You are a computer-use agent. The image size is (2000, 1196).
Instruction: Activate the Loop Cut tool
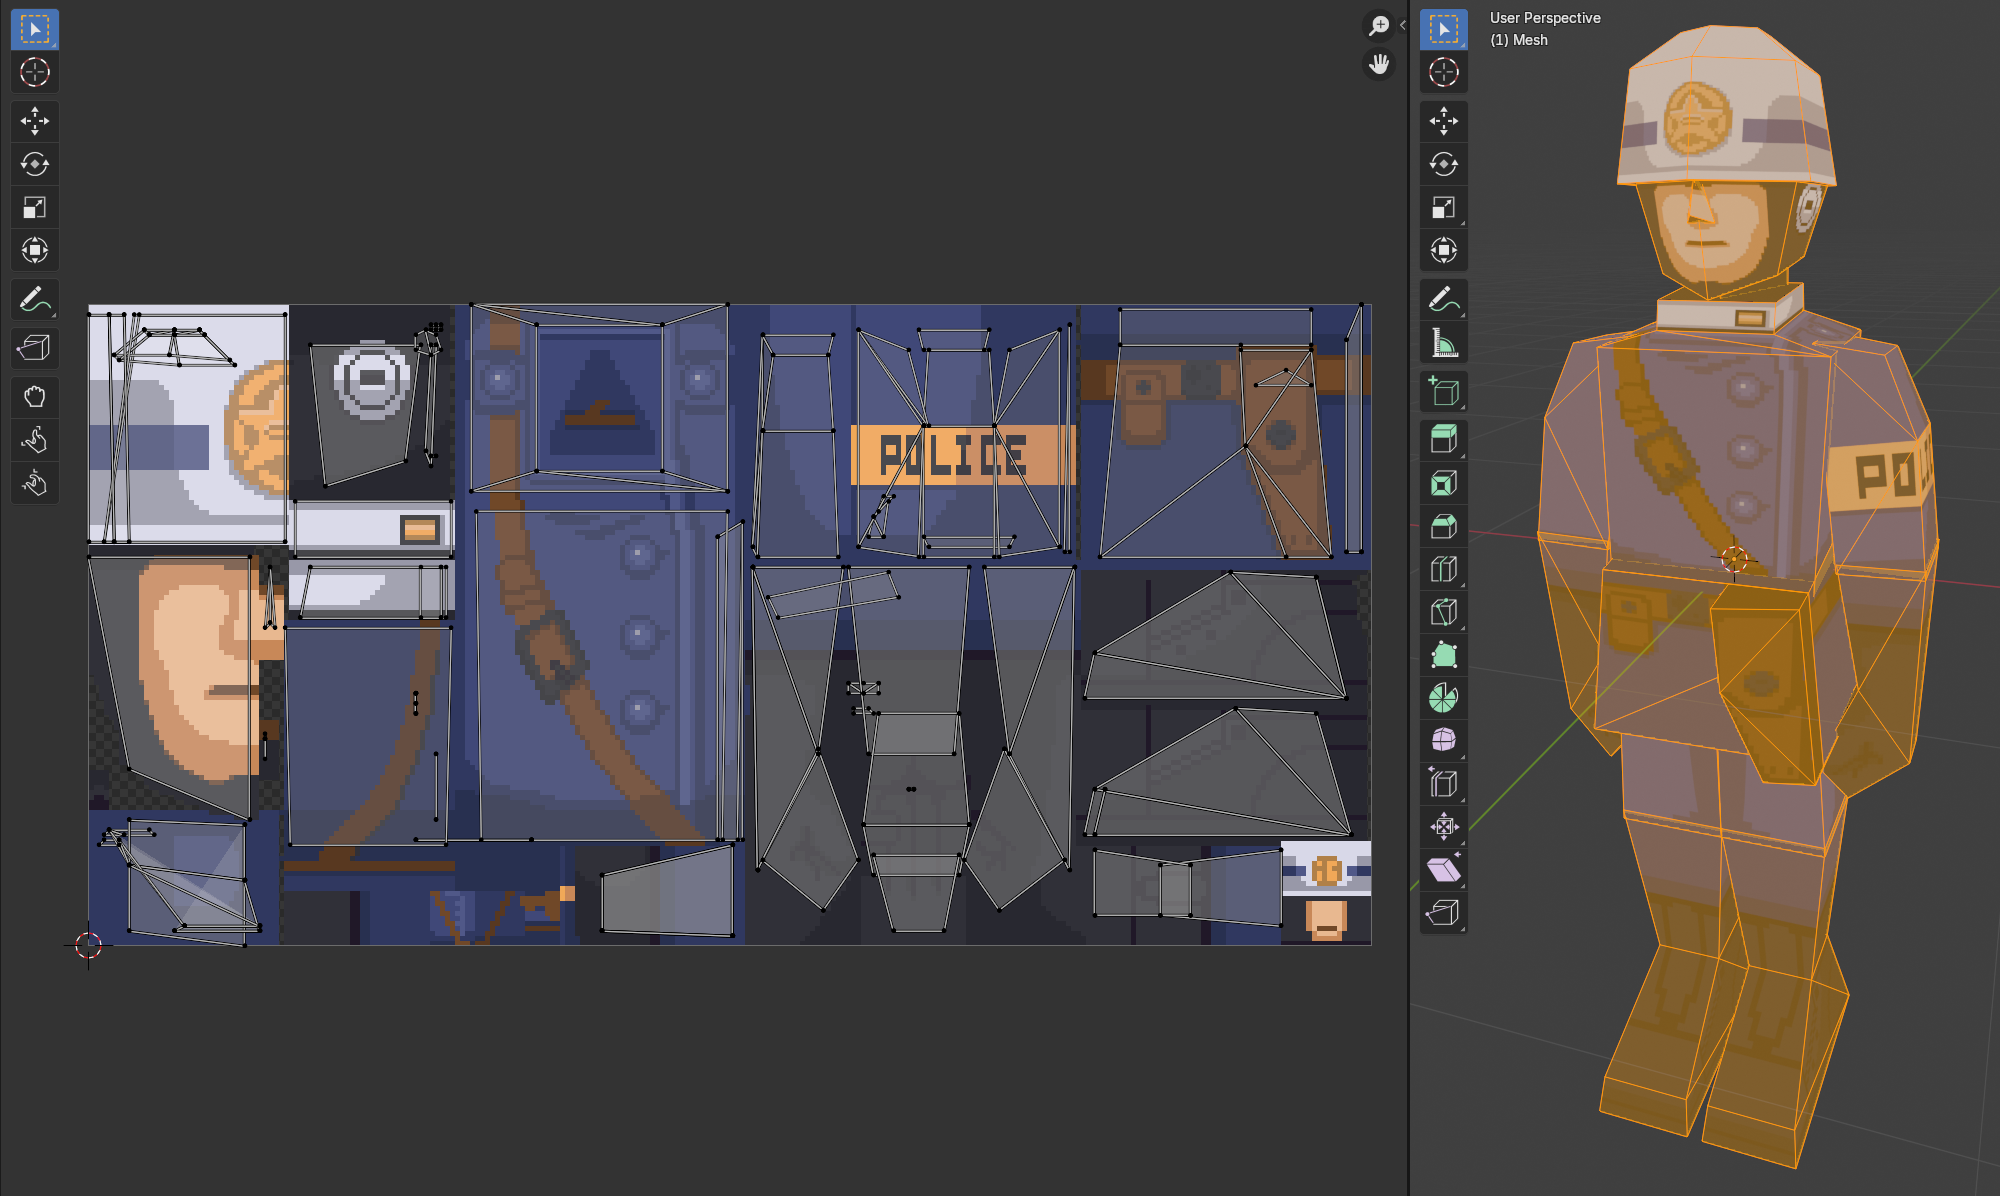[x=1444, y=569]
